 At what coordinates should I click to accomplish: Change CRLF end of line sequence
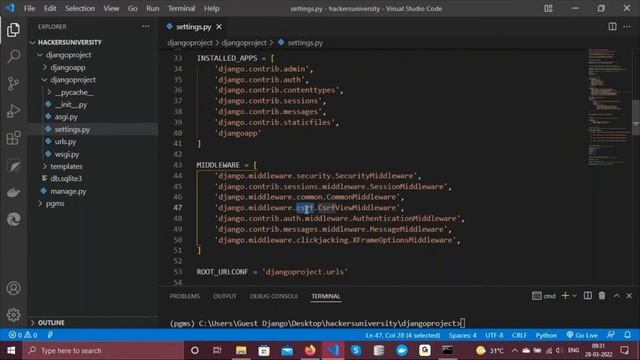[519, 335]
